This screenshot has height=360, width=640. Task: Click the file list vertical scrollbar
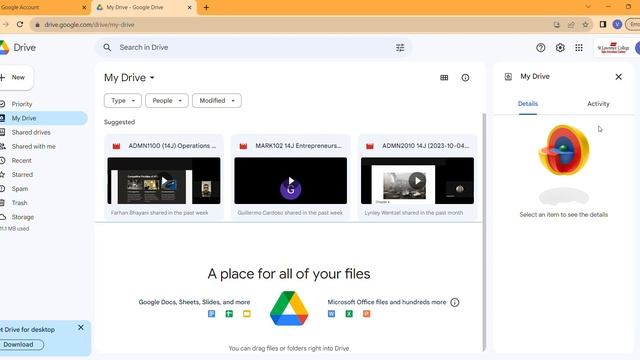tap(484, 232)
